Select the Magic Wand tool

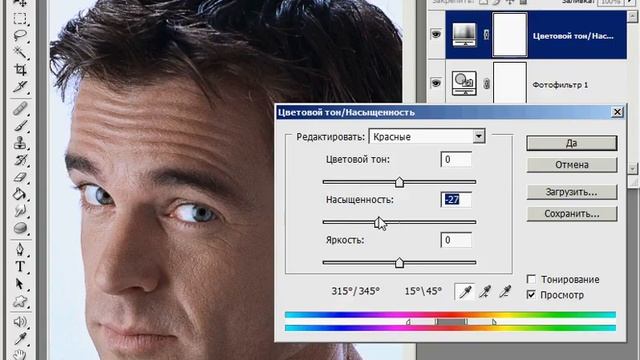(20, 52)
